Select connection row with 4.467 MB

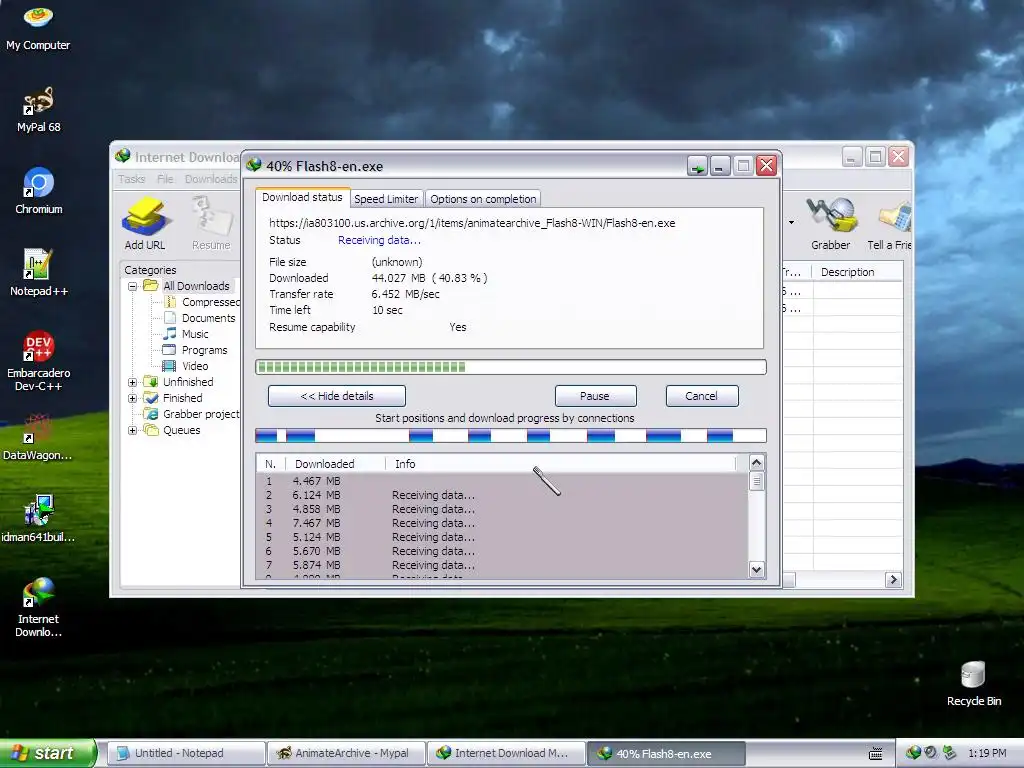pos(502,481)
